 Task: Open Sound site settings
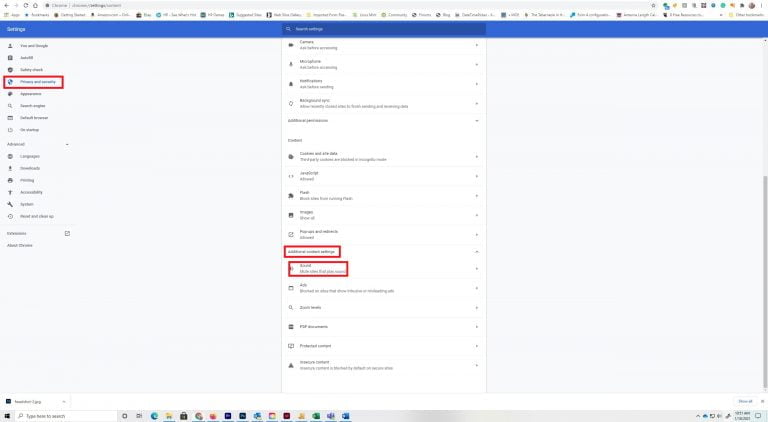(384, 269)
